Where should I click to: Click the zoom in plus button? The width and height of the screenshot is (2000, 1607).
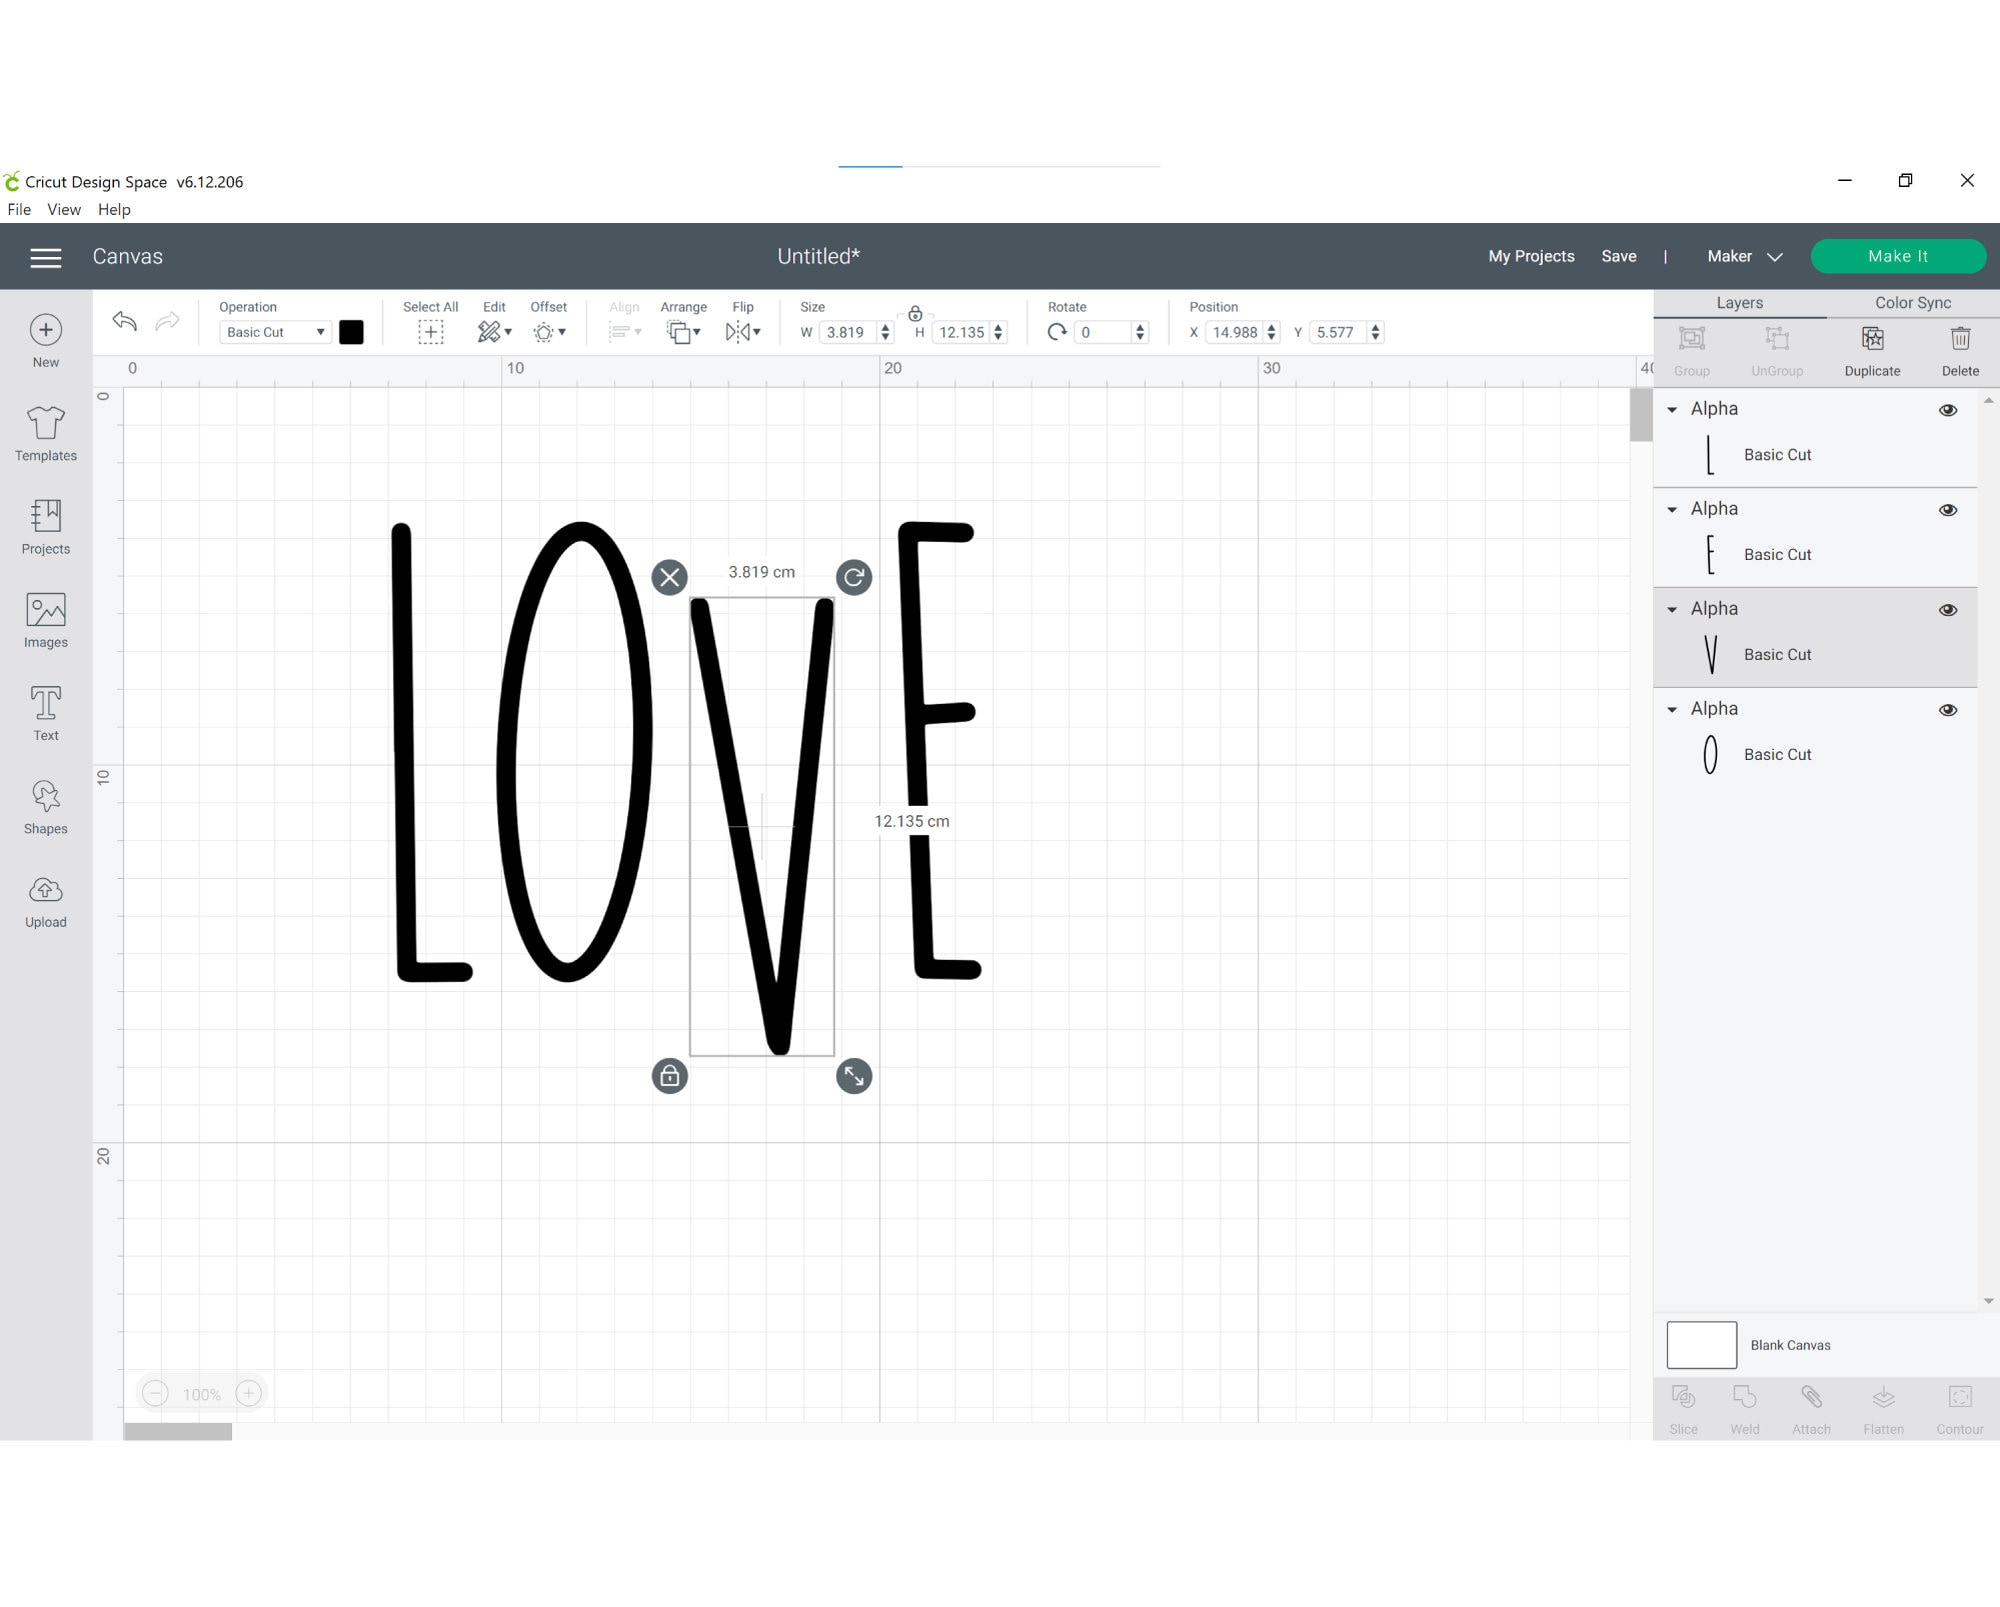pos(249,1393)
